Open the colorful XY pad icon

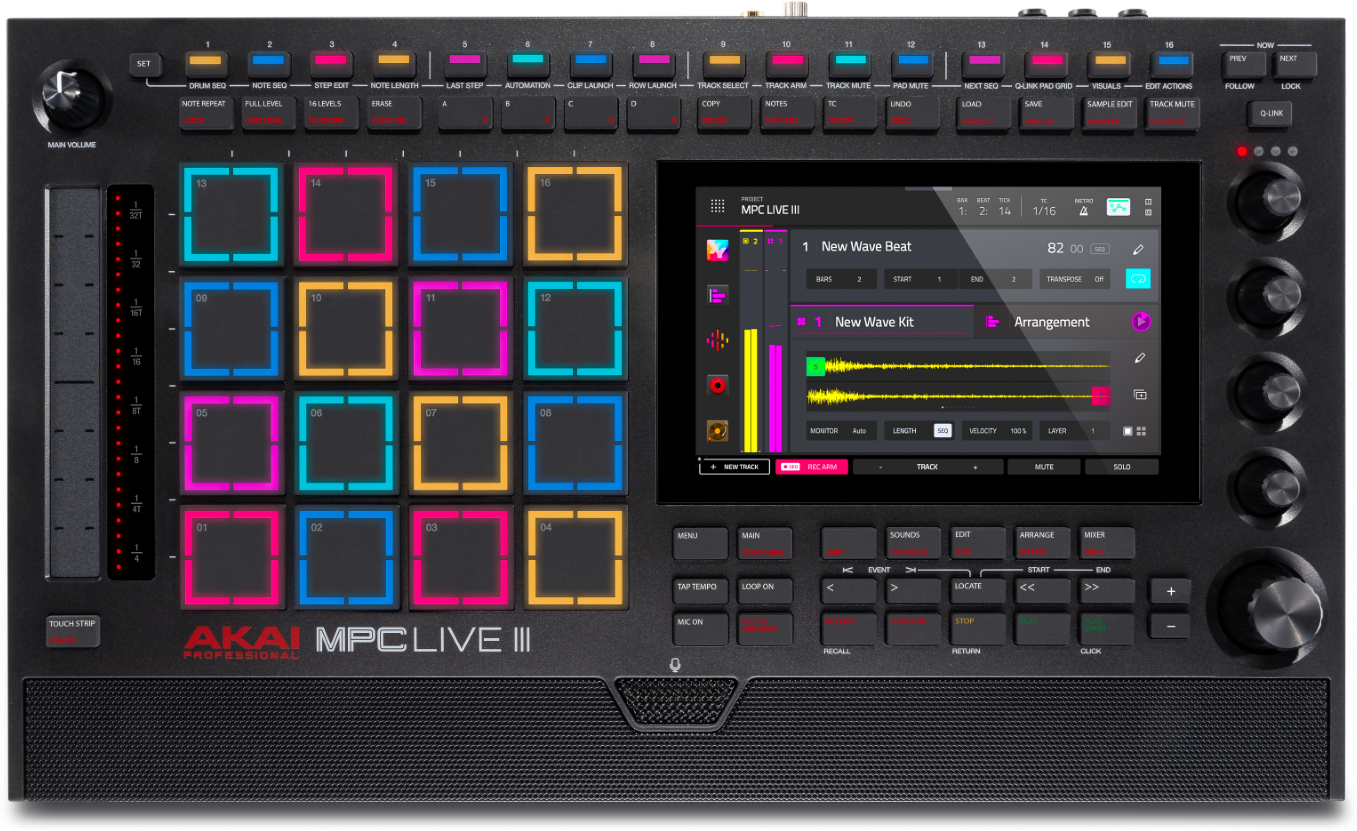tap(717, 249)
